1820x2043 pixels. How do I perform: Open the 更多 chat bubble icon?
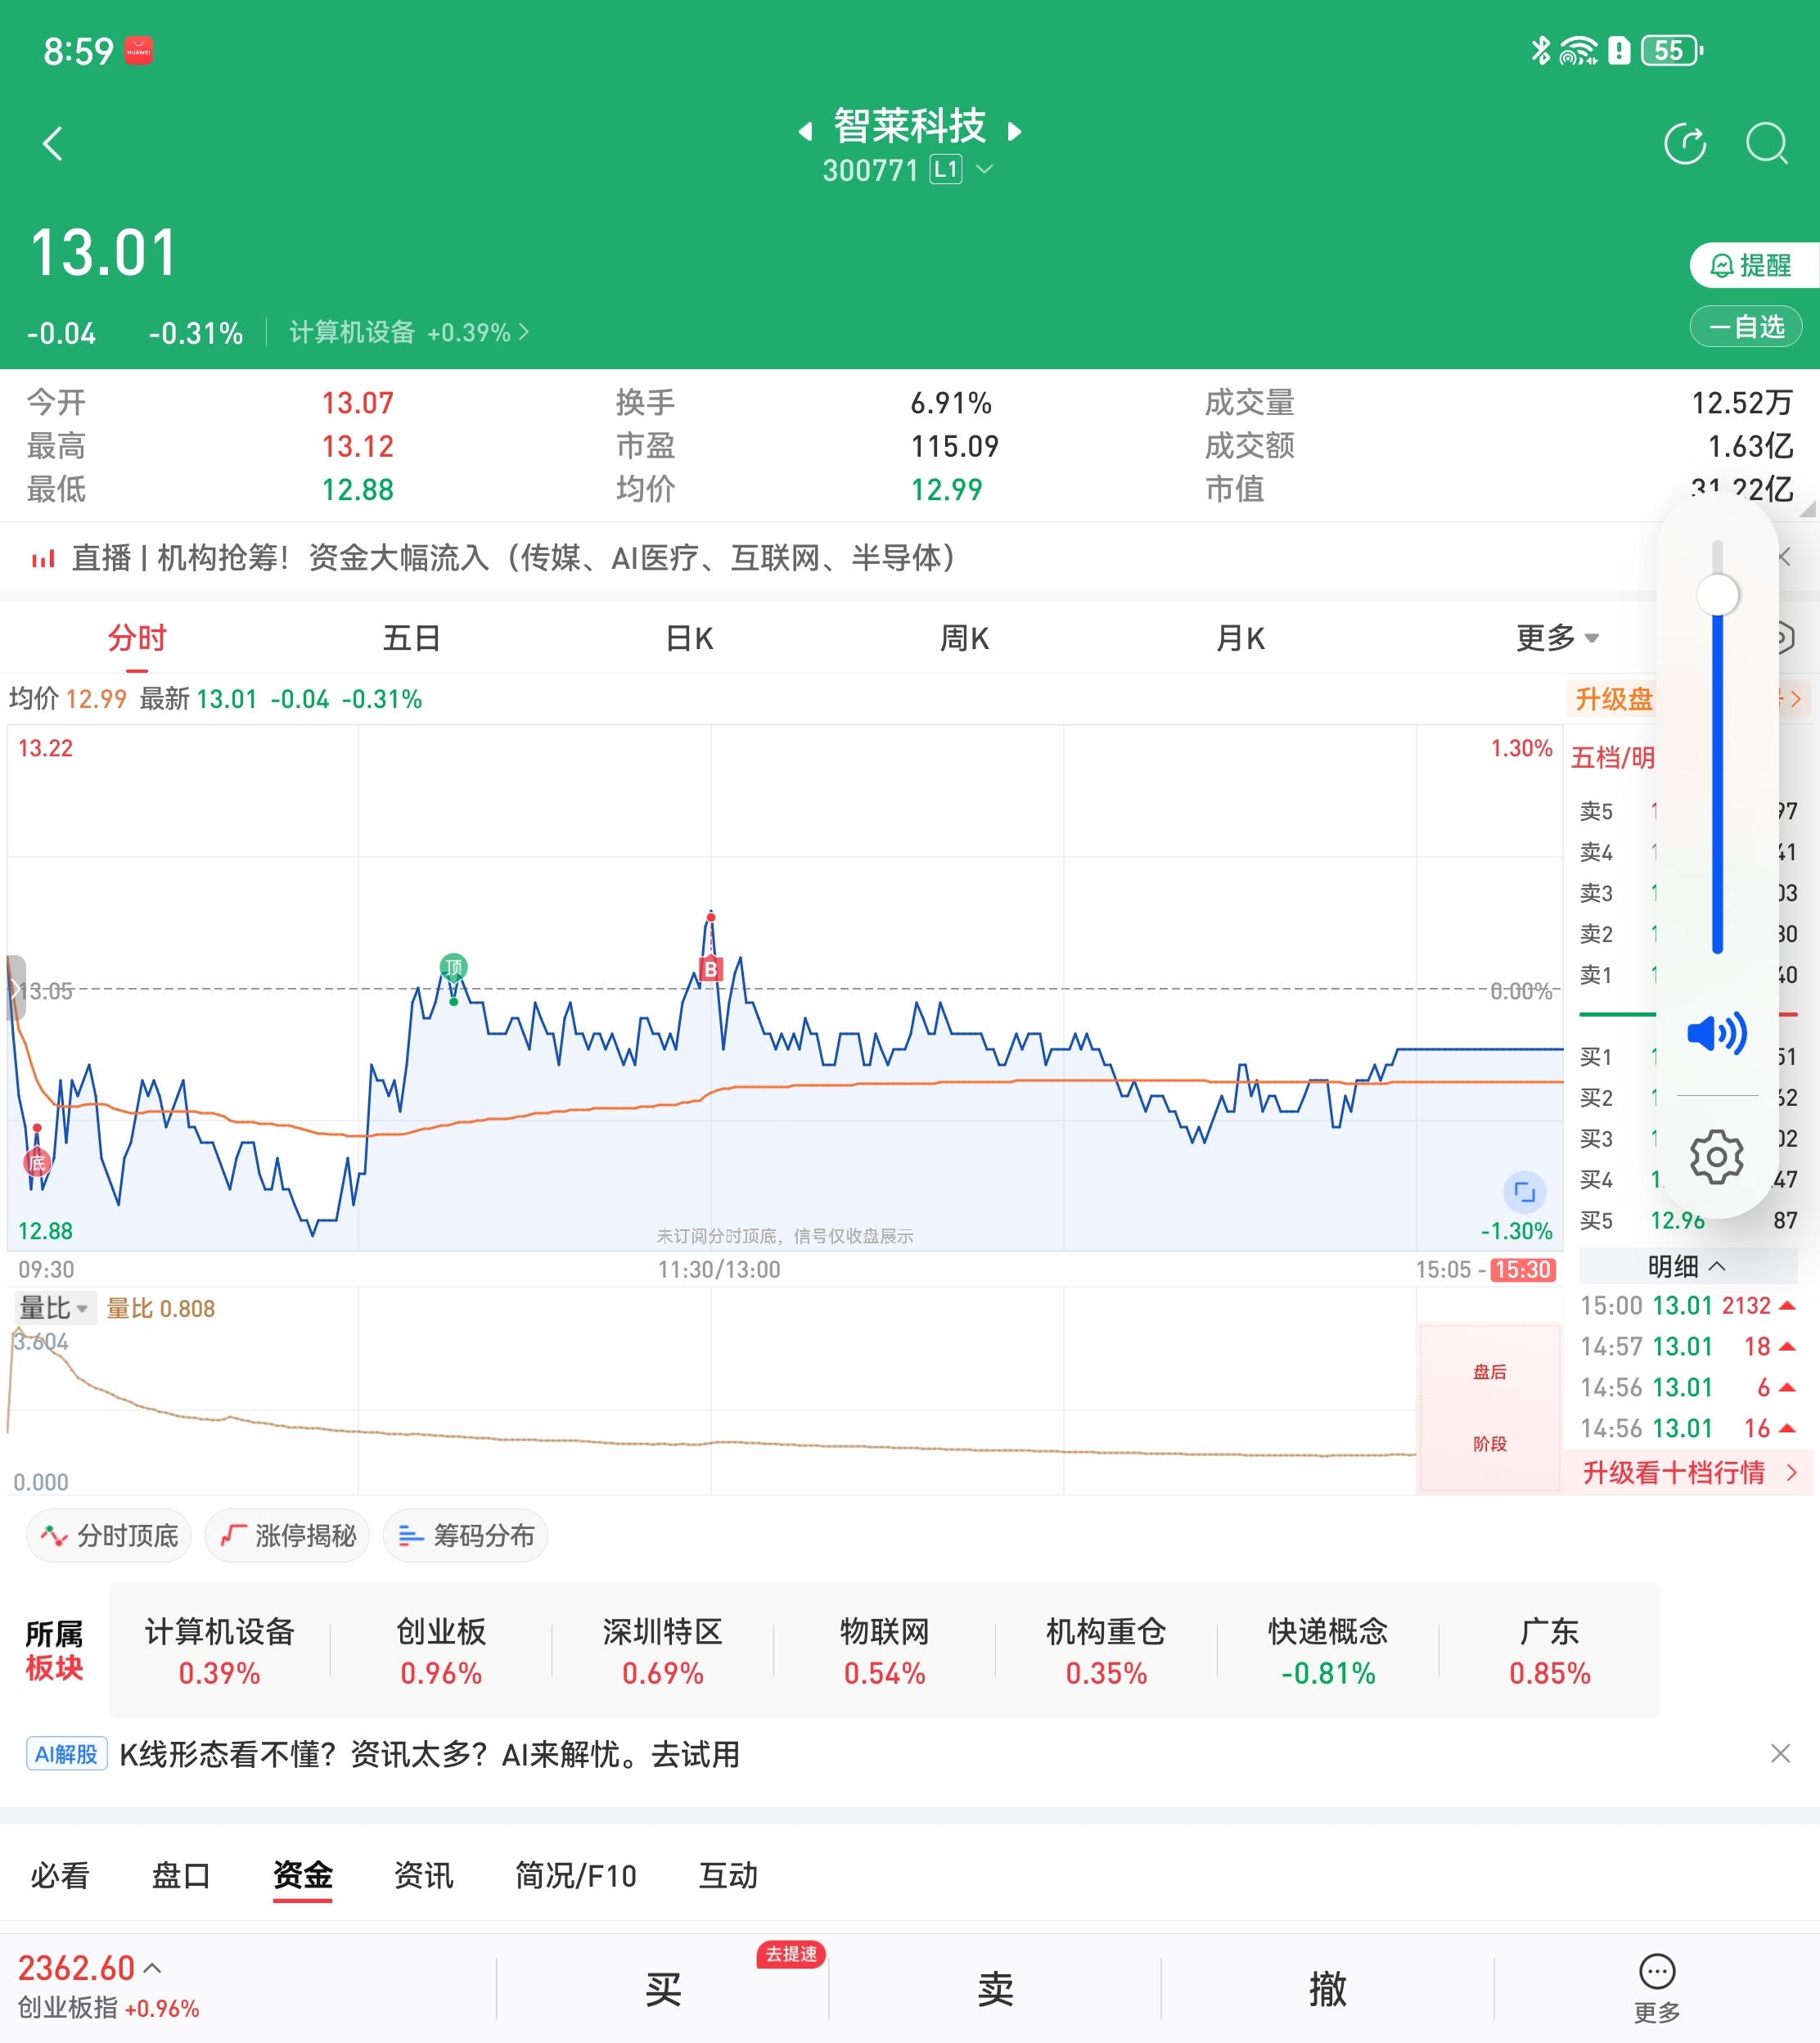1657,1988
